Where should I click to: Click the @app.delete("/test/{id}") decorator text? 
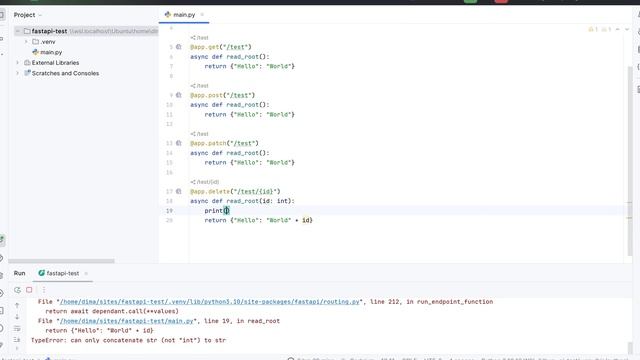(x=235, y=191)
